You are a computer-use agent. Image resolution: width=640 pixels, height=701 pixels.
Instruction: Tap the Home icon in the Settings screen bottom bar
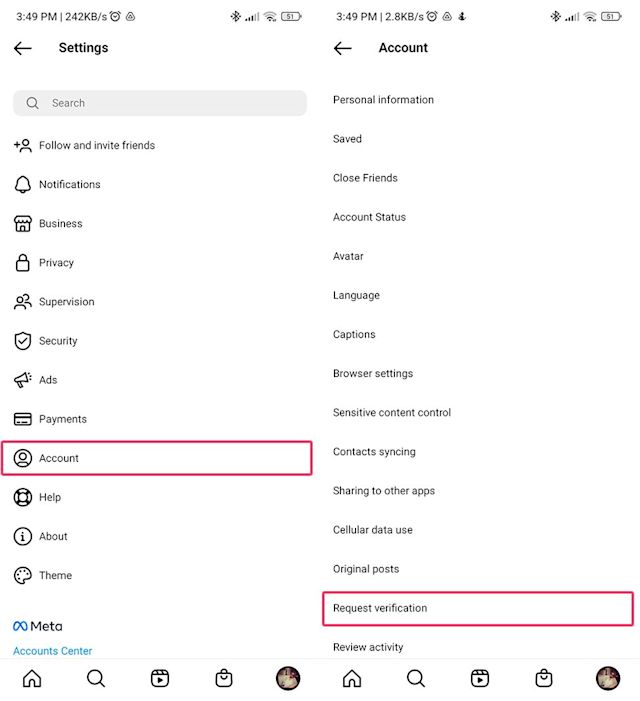coord(32,678)
